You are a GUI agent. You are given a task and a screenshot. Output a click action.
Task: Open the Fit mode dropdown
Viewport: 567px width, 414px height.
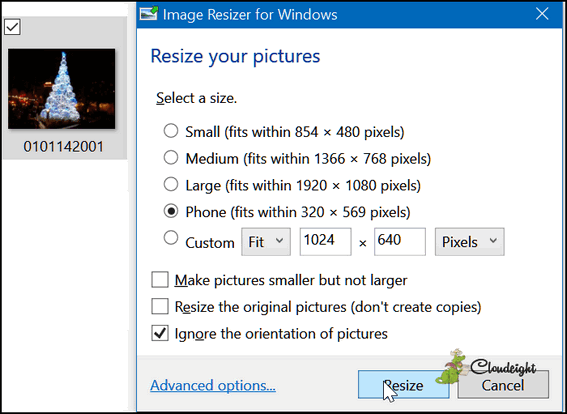tap(266, 242)
